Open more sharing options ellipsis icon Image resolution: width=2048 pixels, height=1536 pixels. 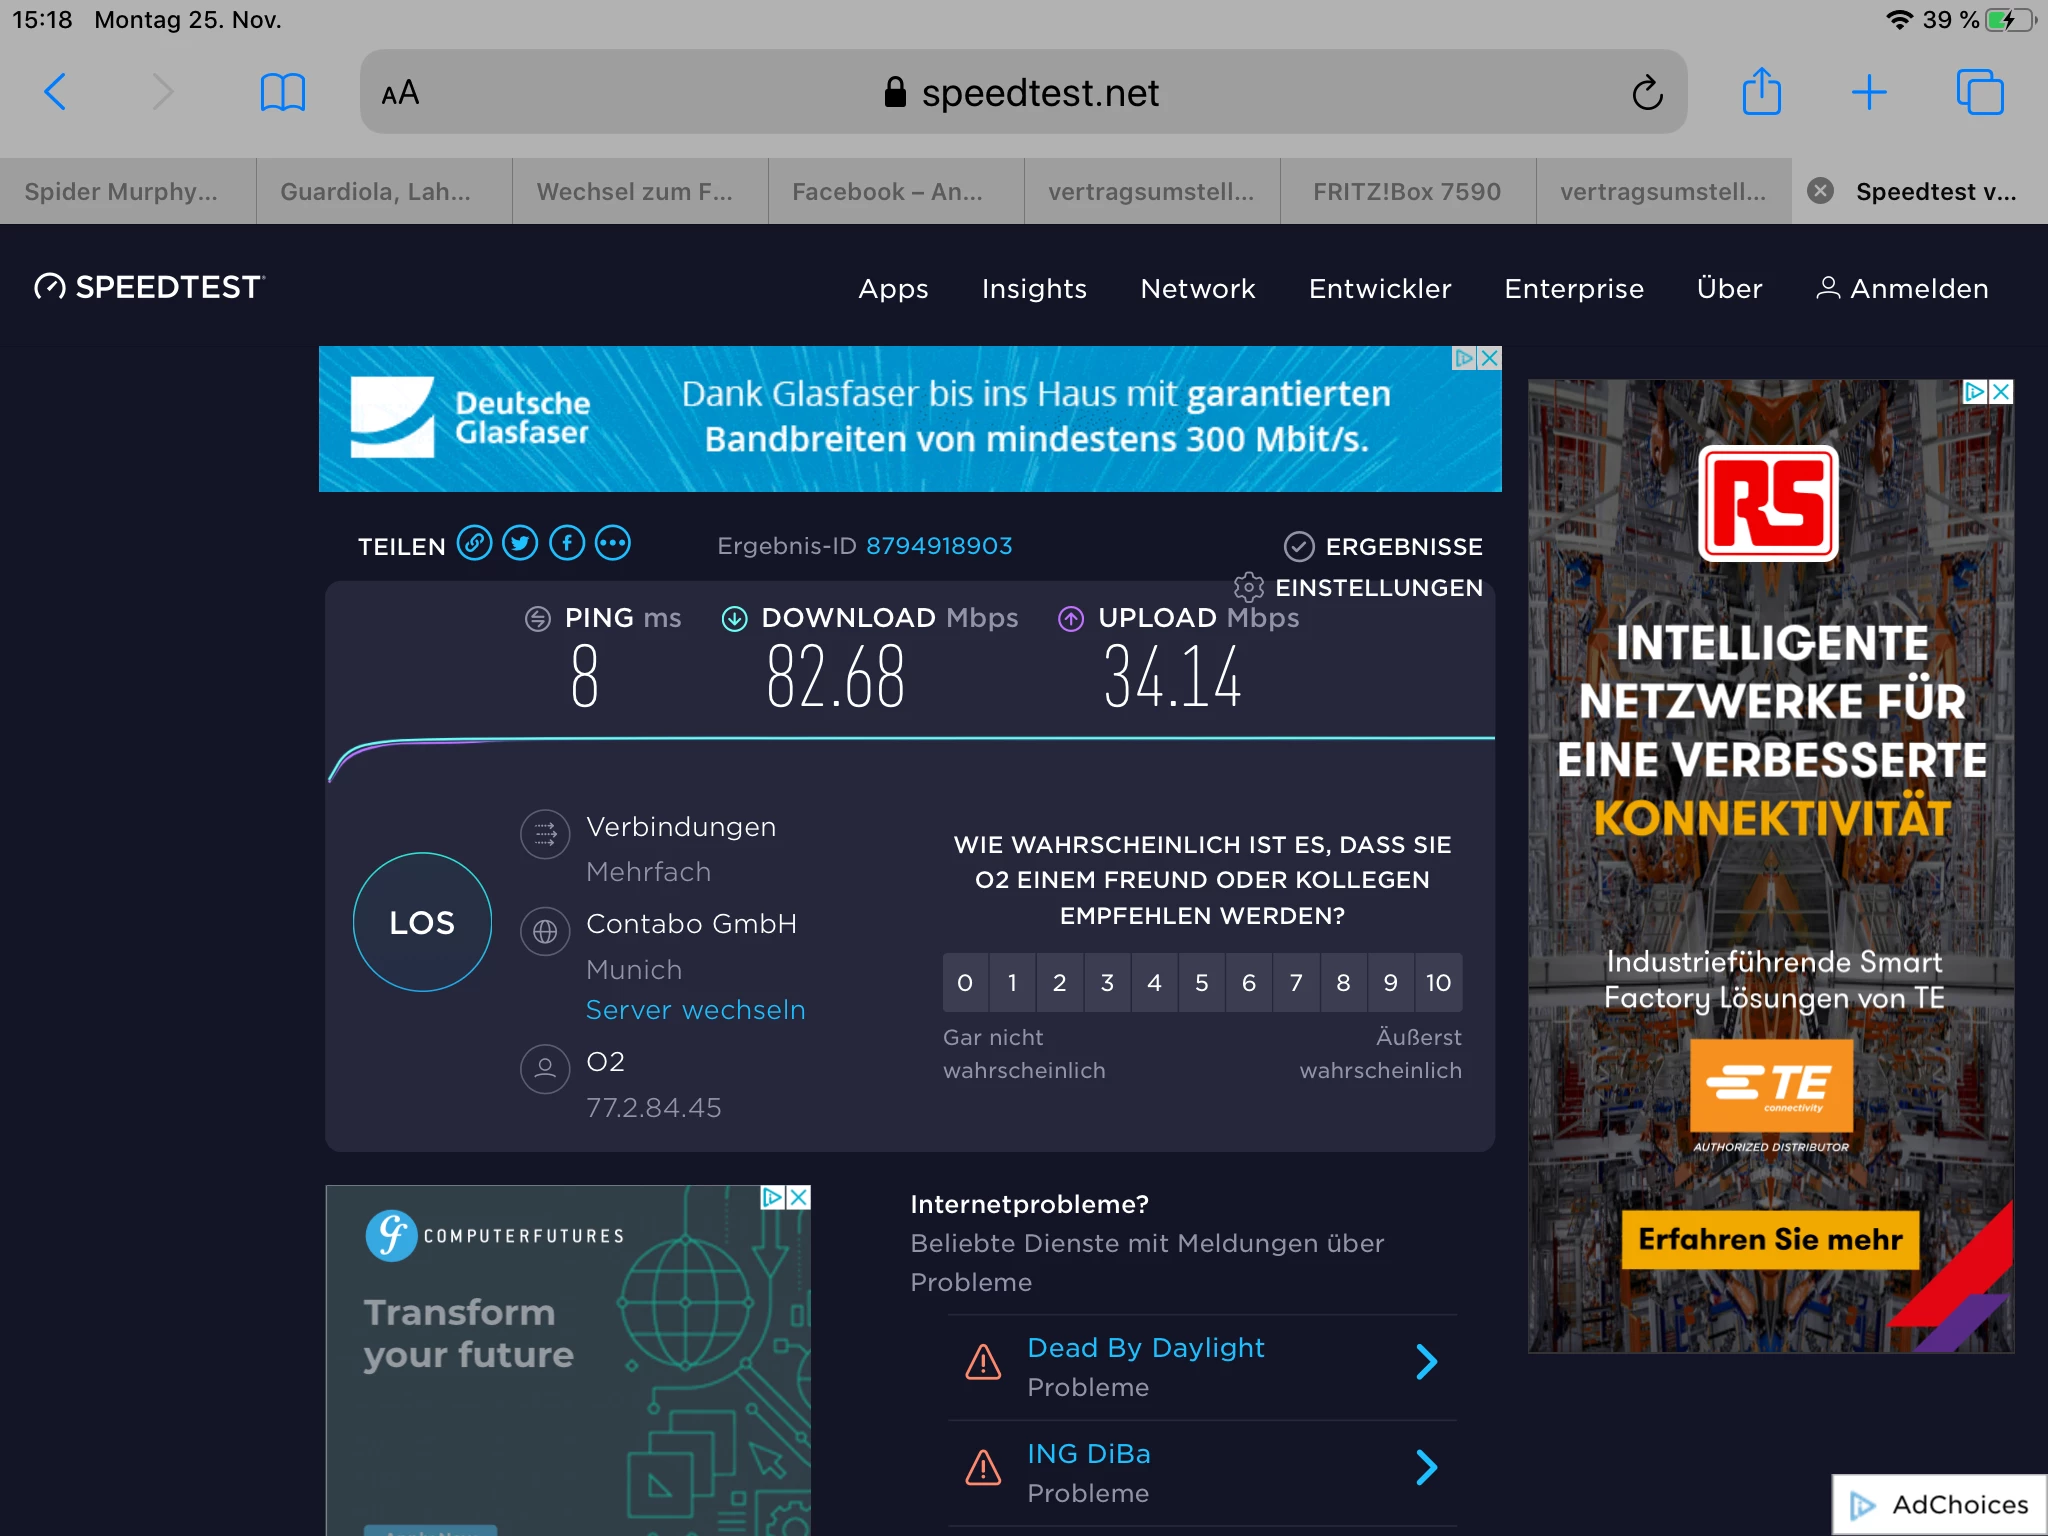coord(613,544)
